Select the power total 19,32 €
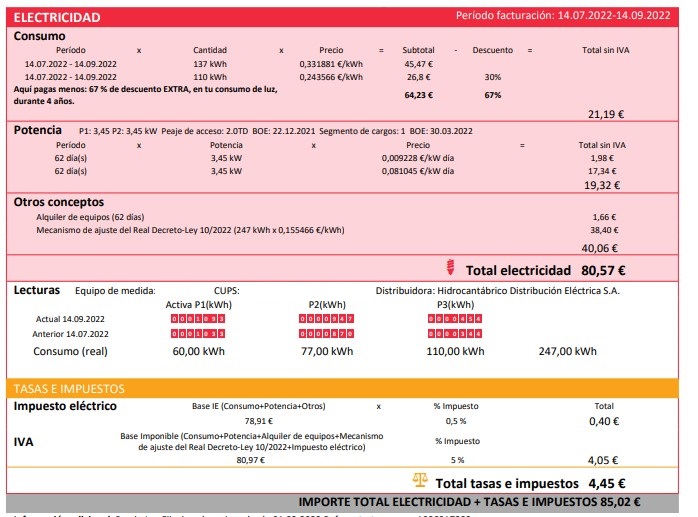Image resolution: width=698 pixels, height=517 pixels. 602,185
